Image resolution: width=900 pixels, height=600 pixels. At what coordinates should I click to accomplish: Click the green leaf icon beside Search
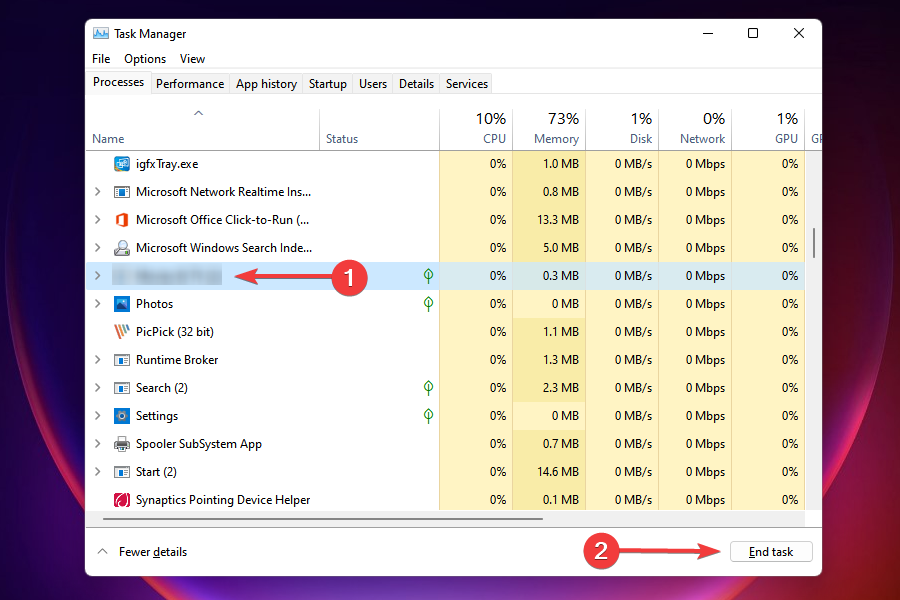tap(428, 387)
